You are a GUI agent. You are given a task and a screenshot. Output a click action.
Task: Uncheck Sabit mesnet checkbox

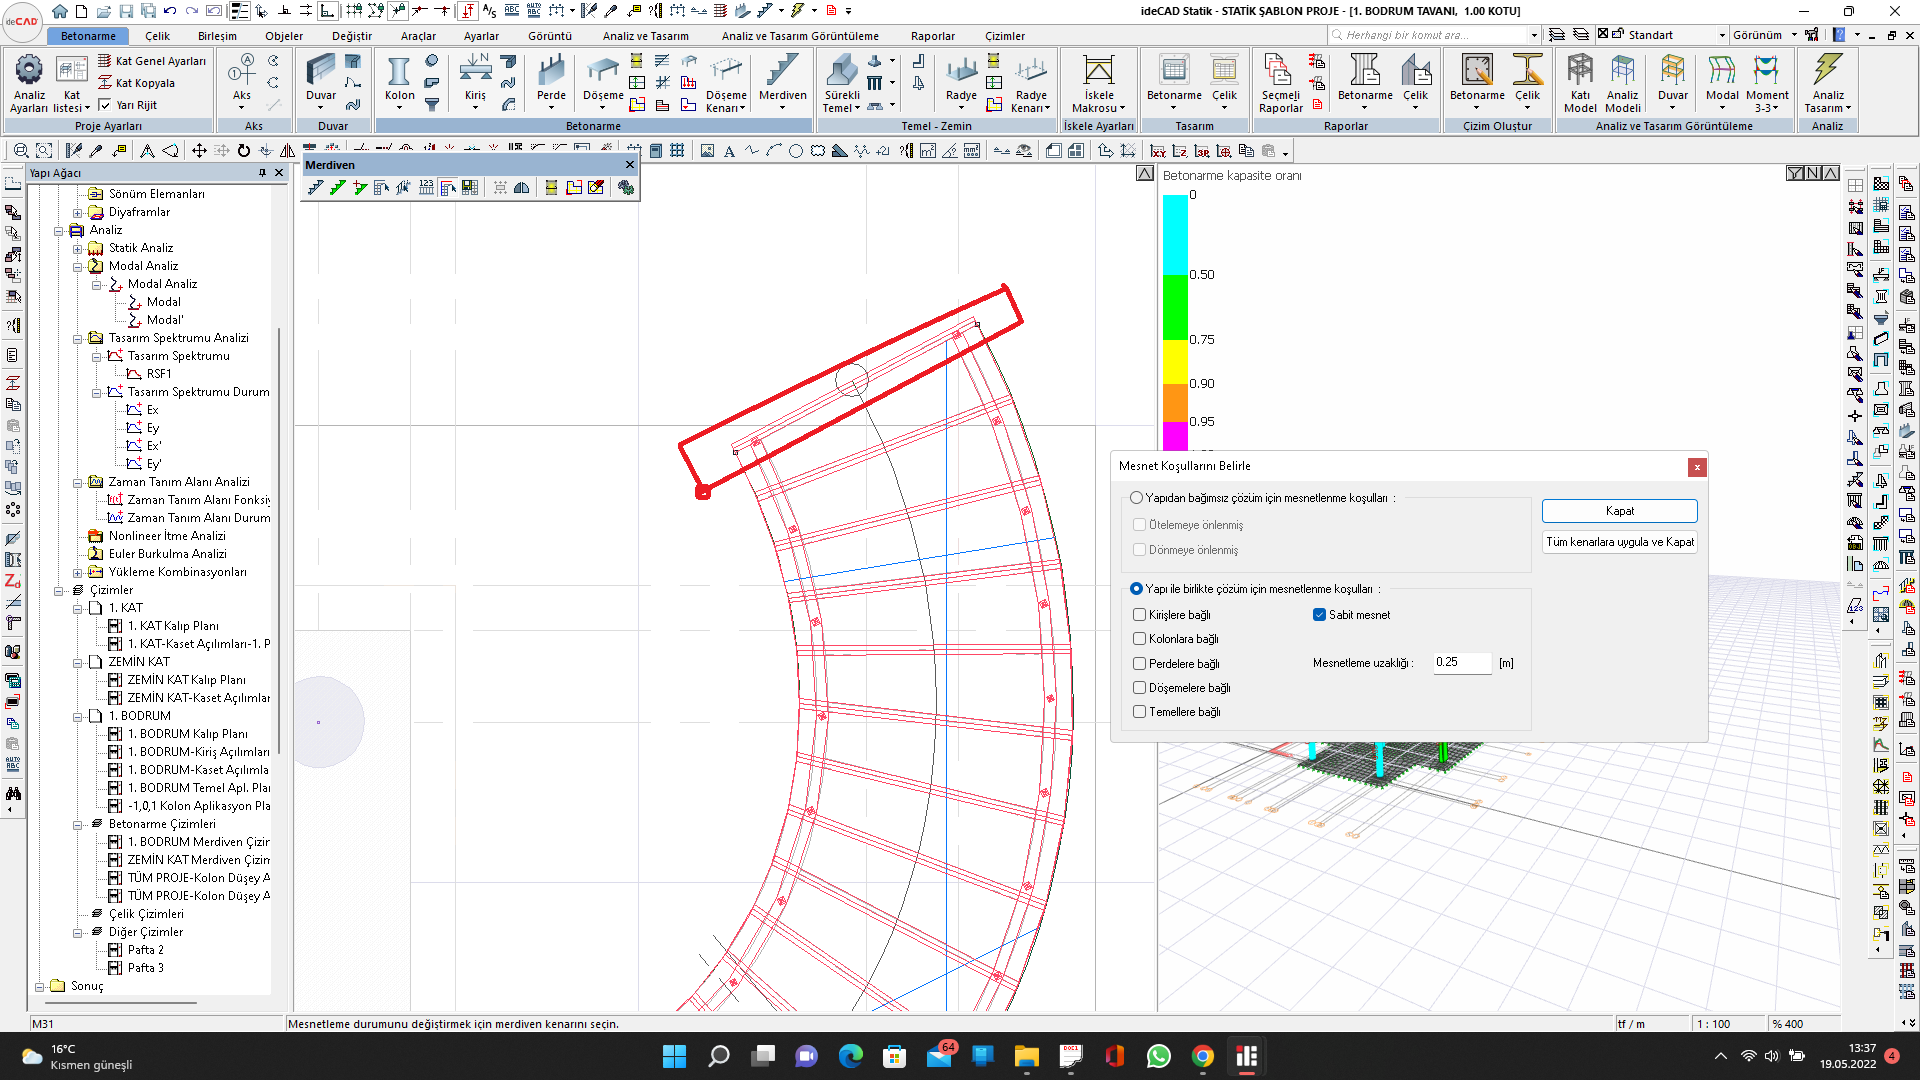(x=1319, y=615)
